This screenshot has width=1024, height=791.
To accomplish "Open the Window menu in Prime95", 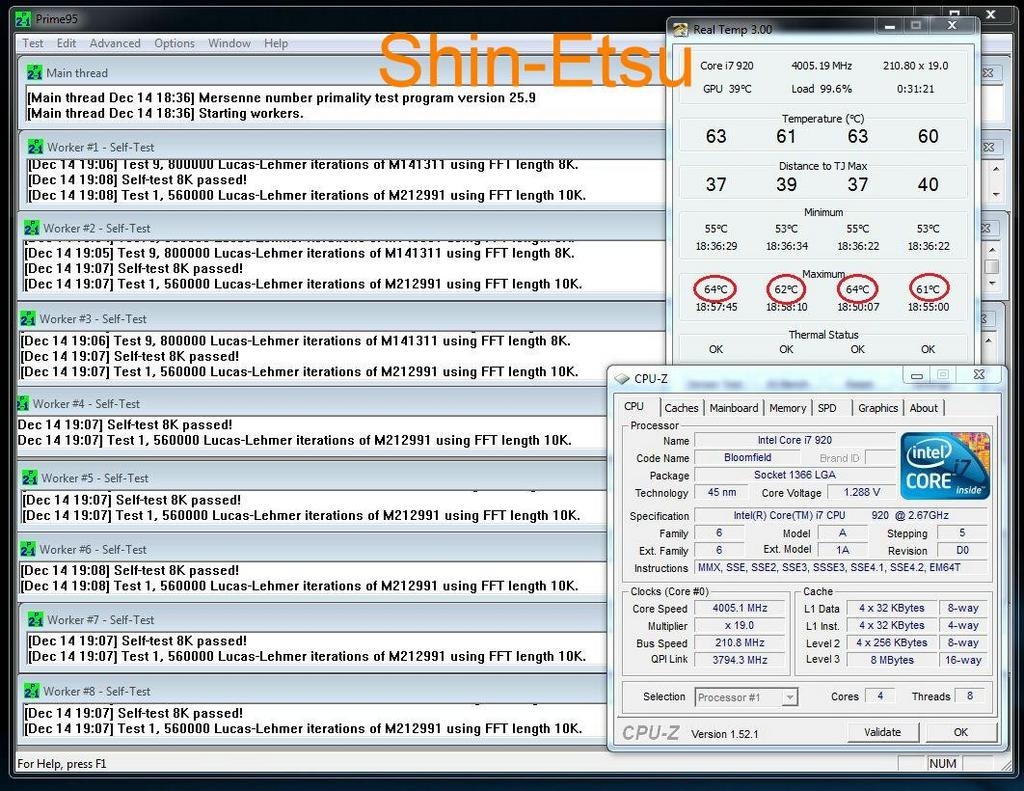I will coord(229,43).
